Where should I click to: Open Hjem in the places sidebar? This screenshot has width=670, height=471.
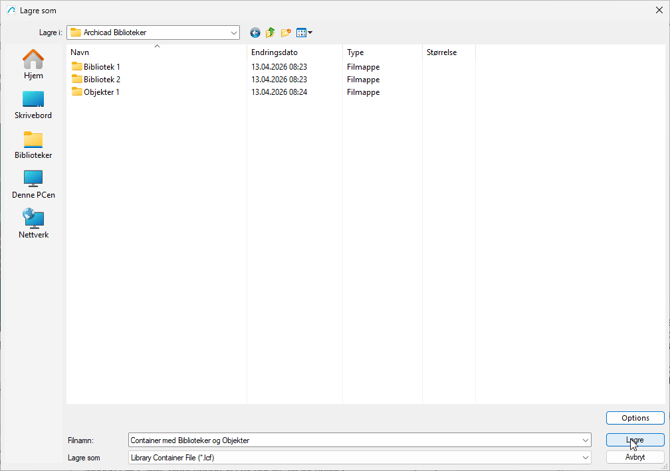point(33,65)
